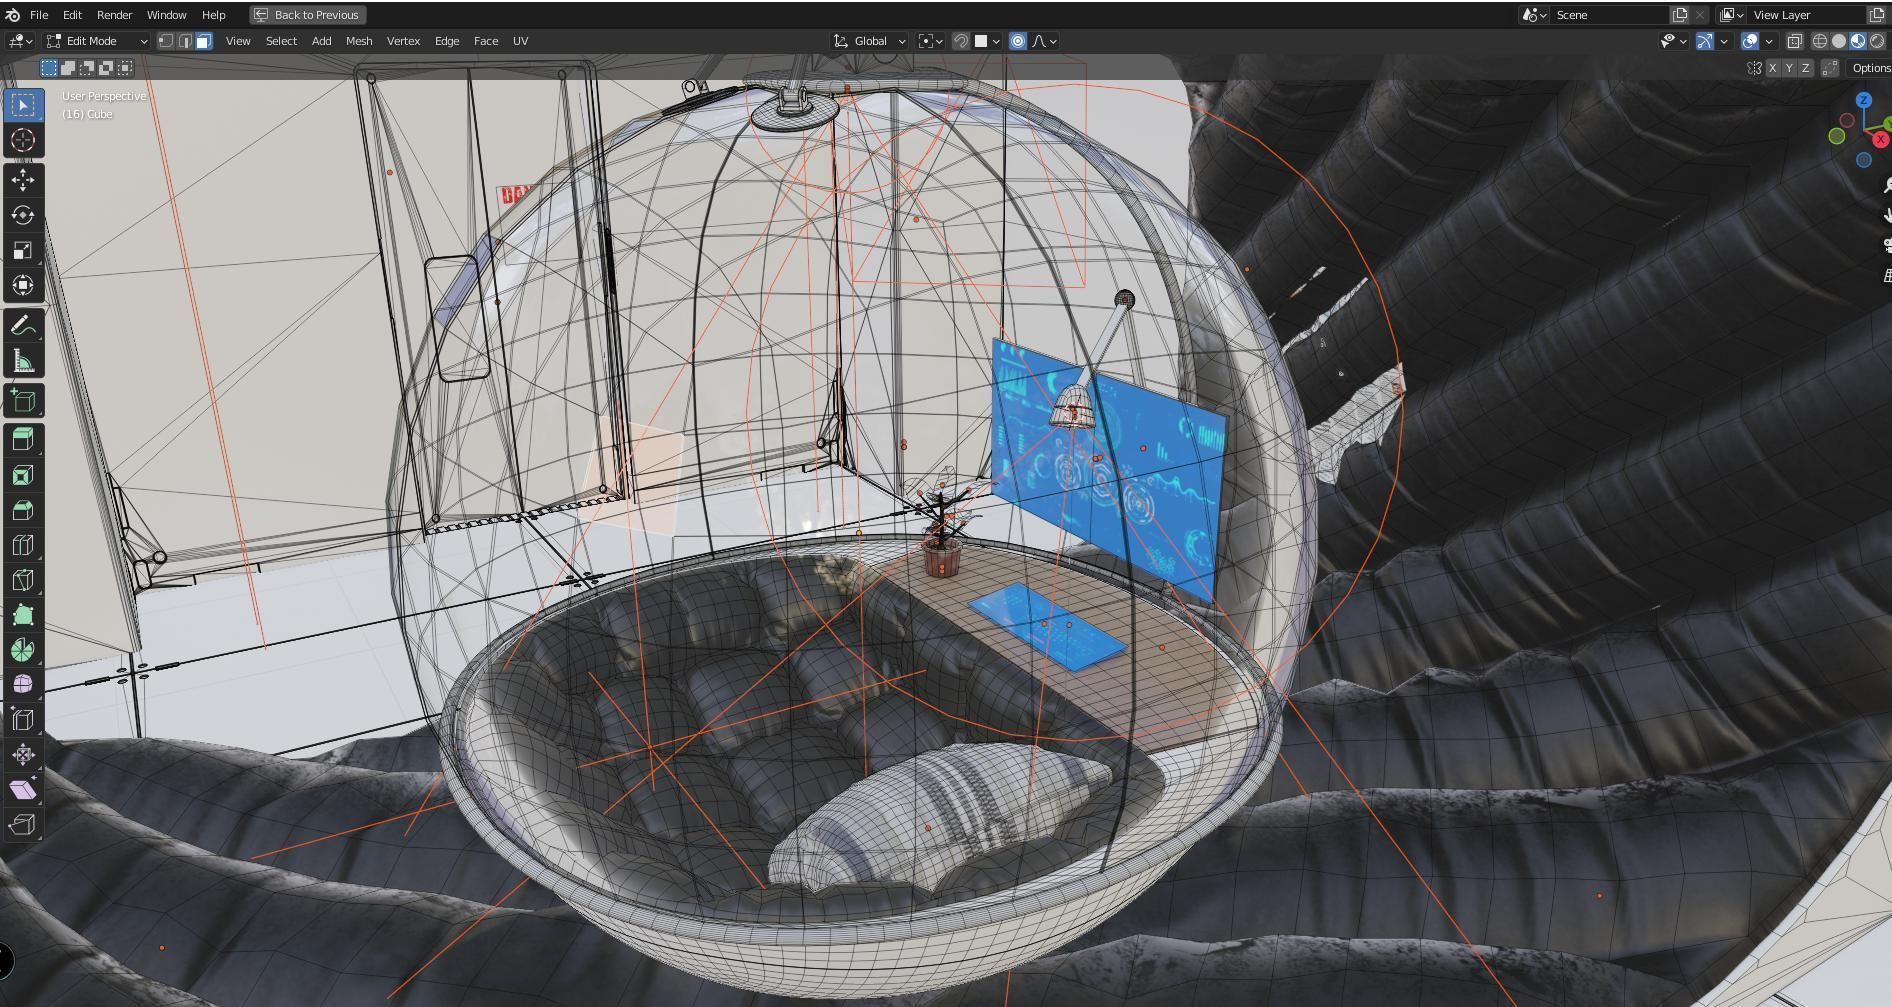The image size is (1892, 1007).
Task: Open the Vertex menu
Action: tap(403, 41)
